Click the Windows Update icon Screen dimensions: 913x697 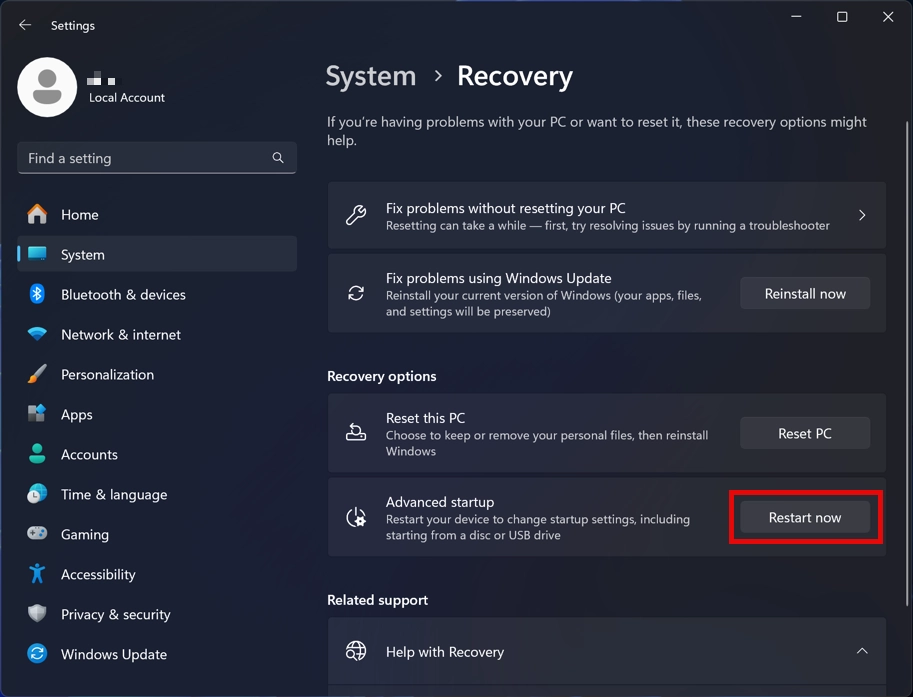(x=37, y=654)
